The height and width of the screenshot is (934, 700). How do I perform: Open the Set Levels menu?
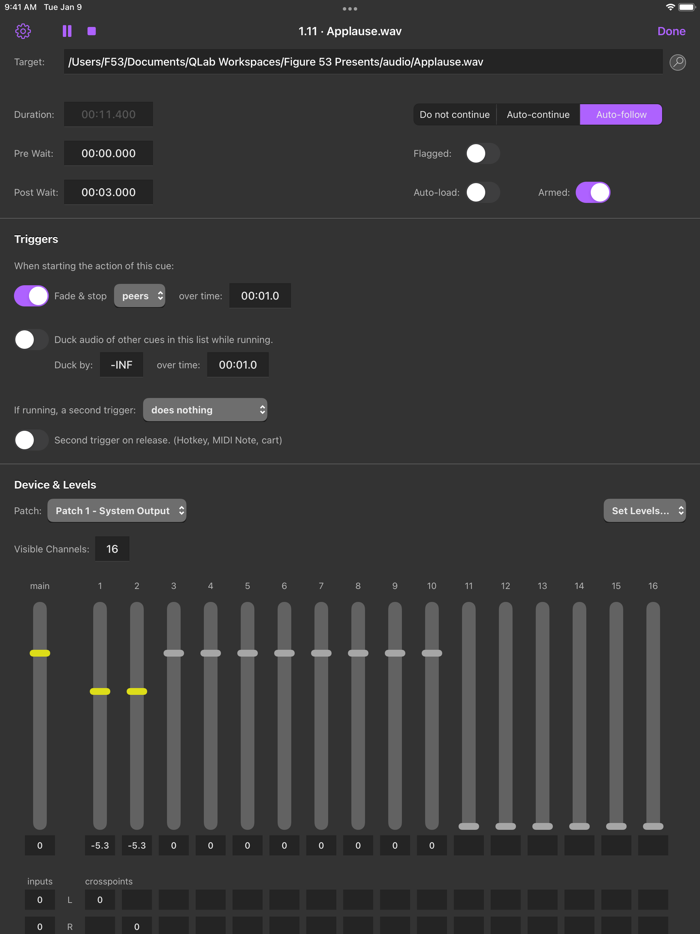[x=645, y=510]
